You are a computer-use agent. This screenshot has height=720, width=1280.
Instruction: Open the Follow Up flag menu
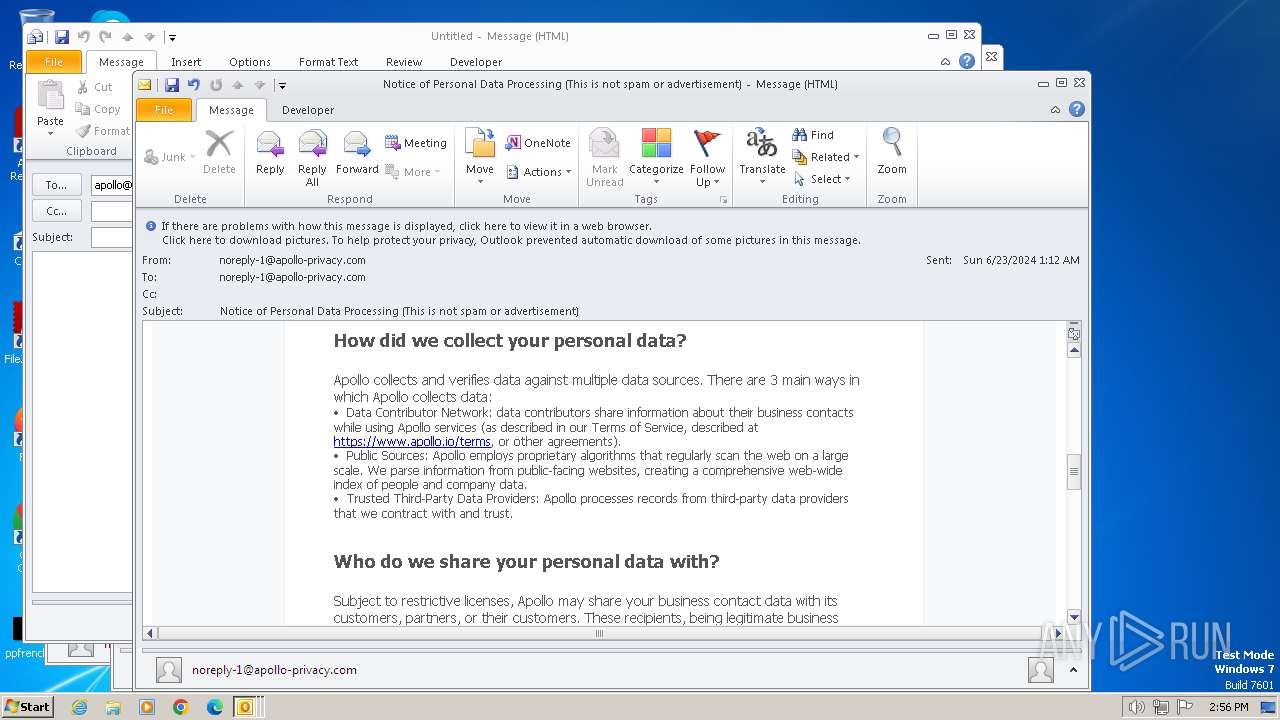tap(707, 156)
